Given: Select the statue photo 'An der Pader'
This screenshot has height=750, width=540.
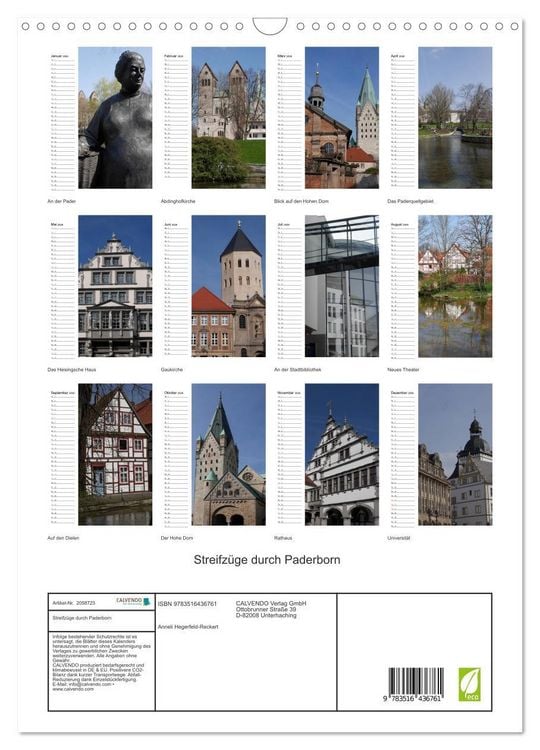Looking at the screenshot, I should coord(115,117).
